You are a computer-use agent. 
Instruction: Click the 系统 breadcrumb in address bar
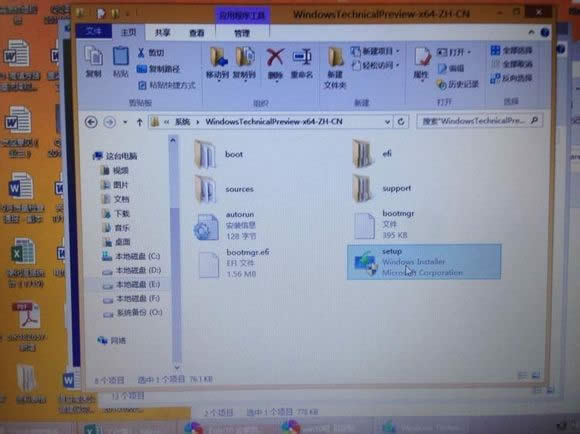click(182, 122)
